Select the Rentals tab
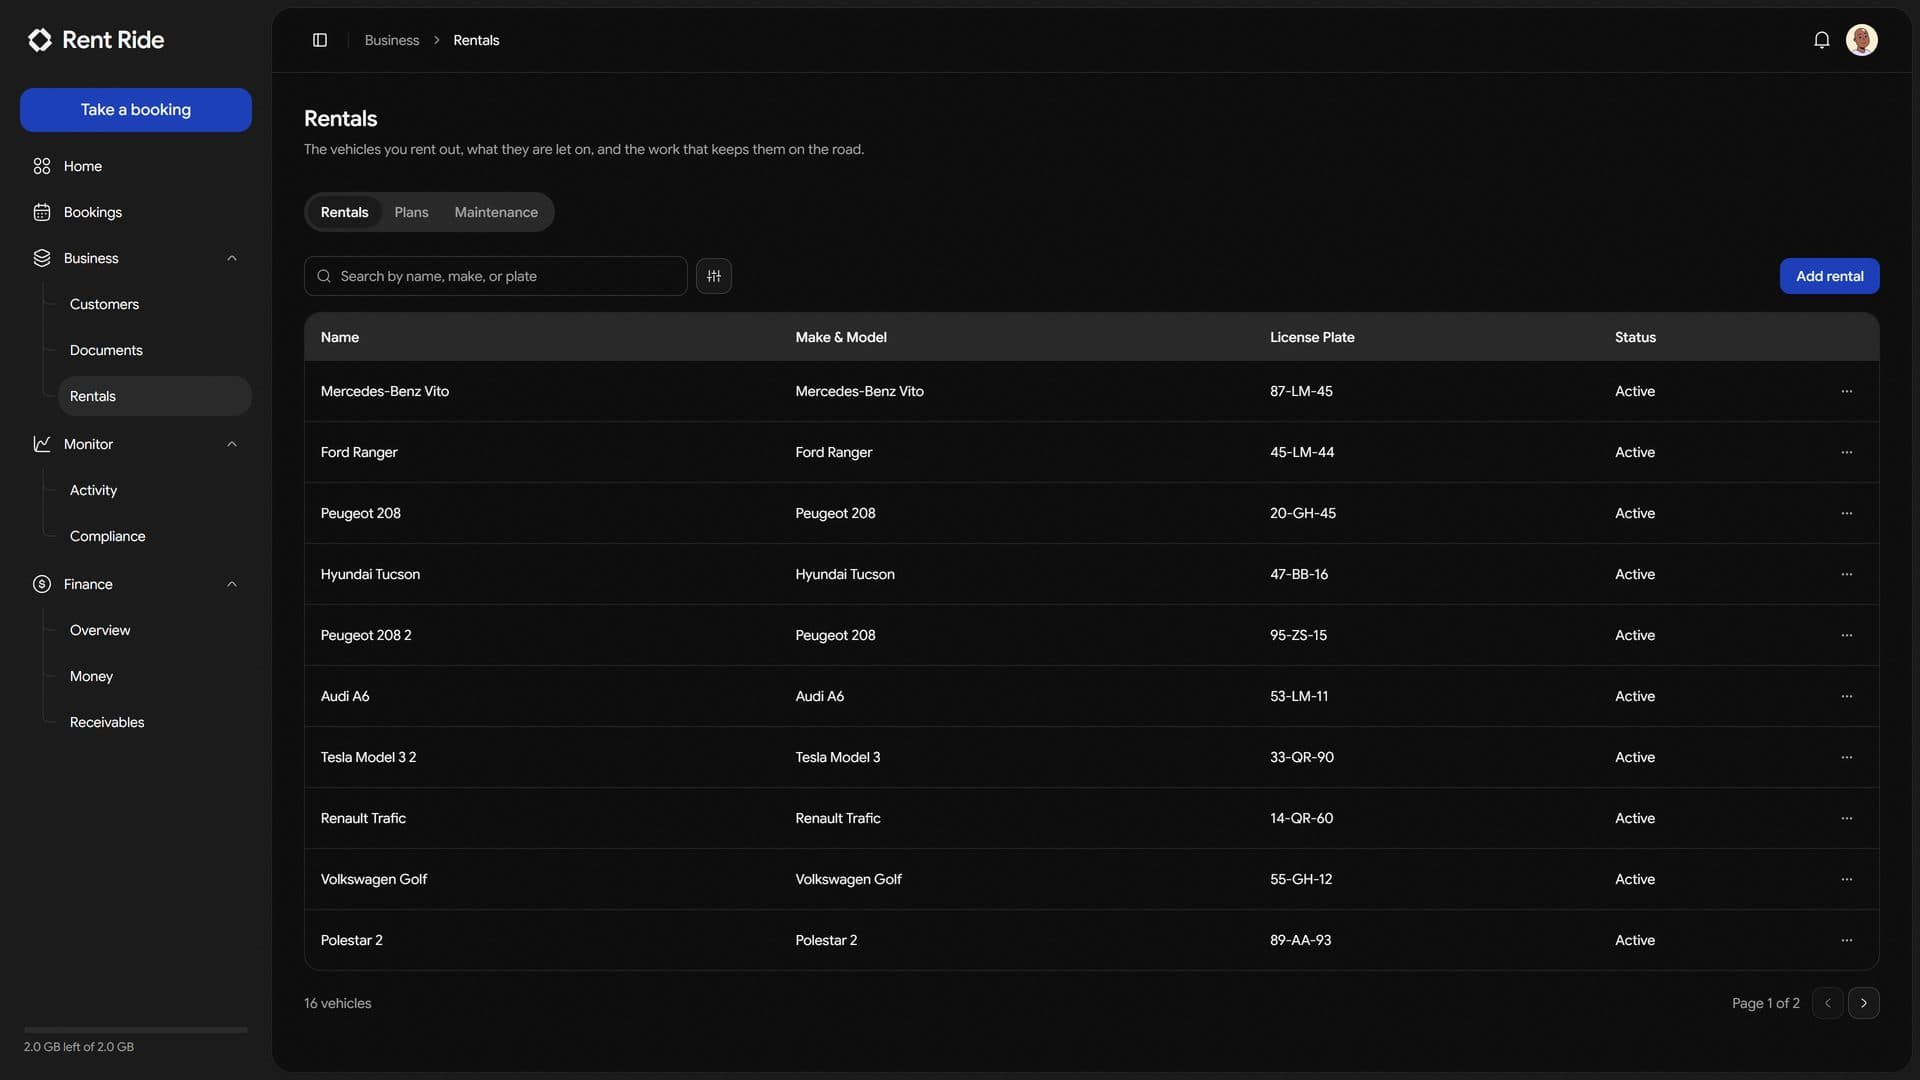Image resolution: width=1920 pixels, height=1080 pixels. click(344, 212)
